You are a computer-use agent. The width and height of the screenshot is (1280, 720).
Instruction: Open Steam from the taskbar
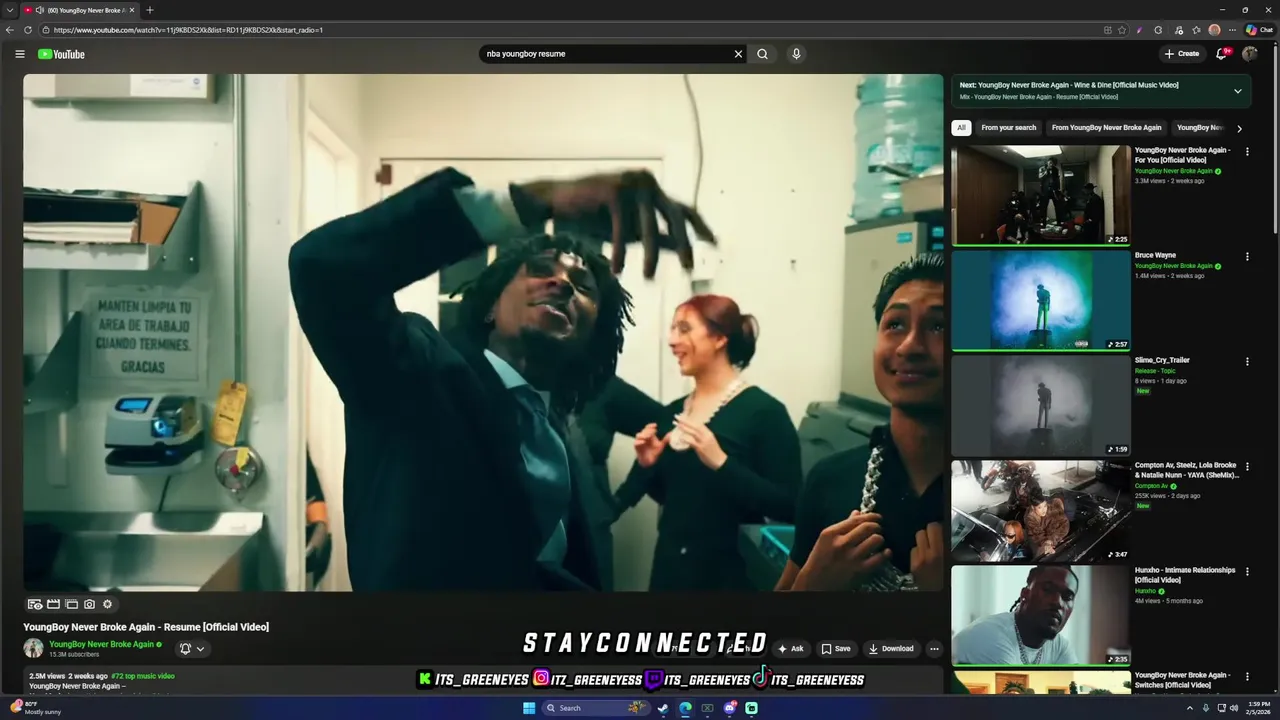click(662, 708)
